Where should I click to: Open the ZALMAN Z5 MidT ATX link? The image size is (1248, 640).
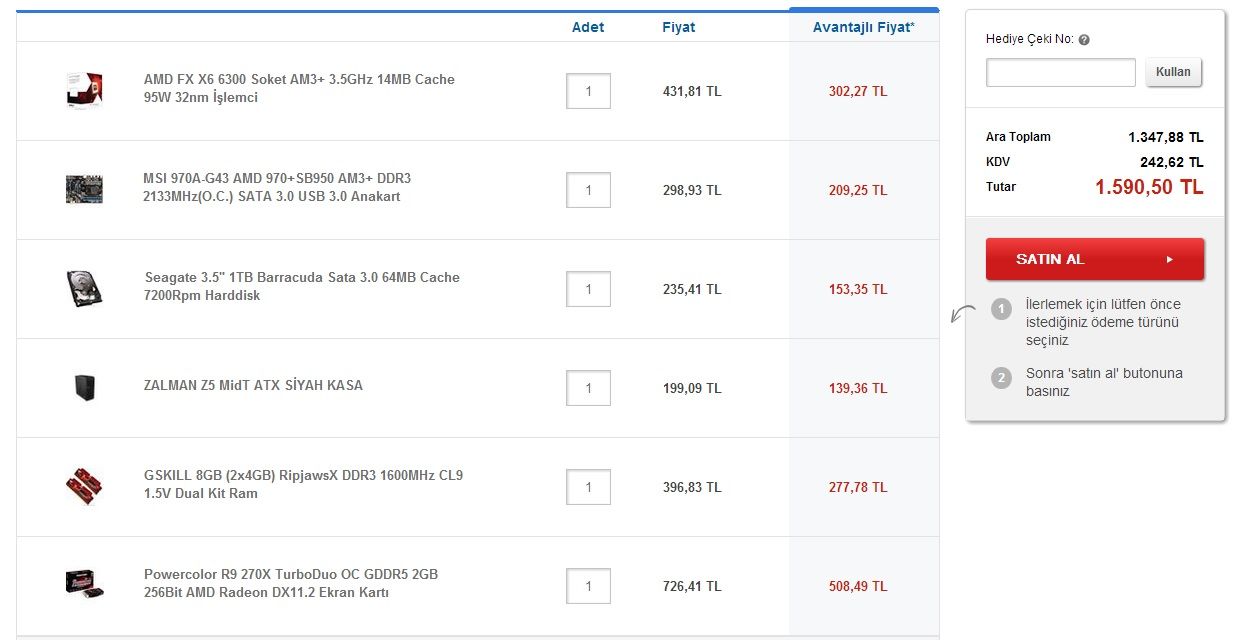point(253,385)
